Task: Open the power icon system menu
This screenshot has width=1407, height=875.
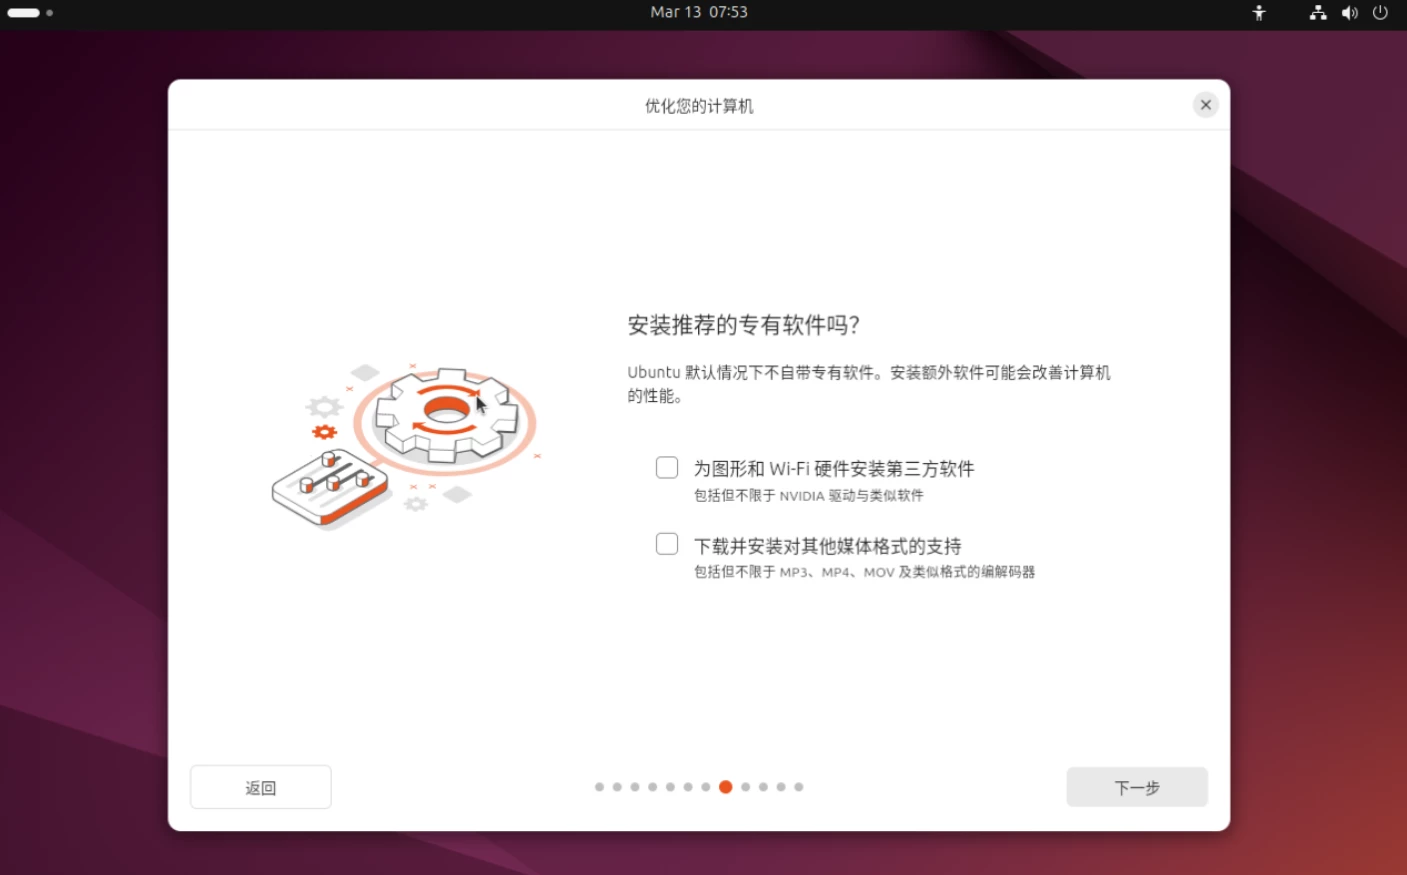Action: 1380,13
